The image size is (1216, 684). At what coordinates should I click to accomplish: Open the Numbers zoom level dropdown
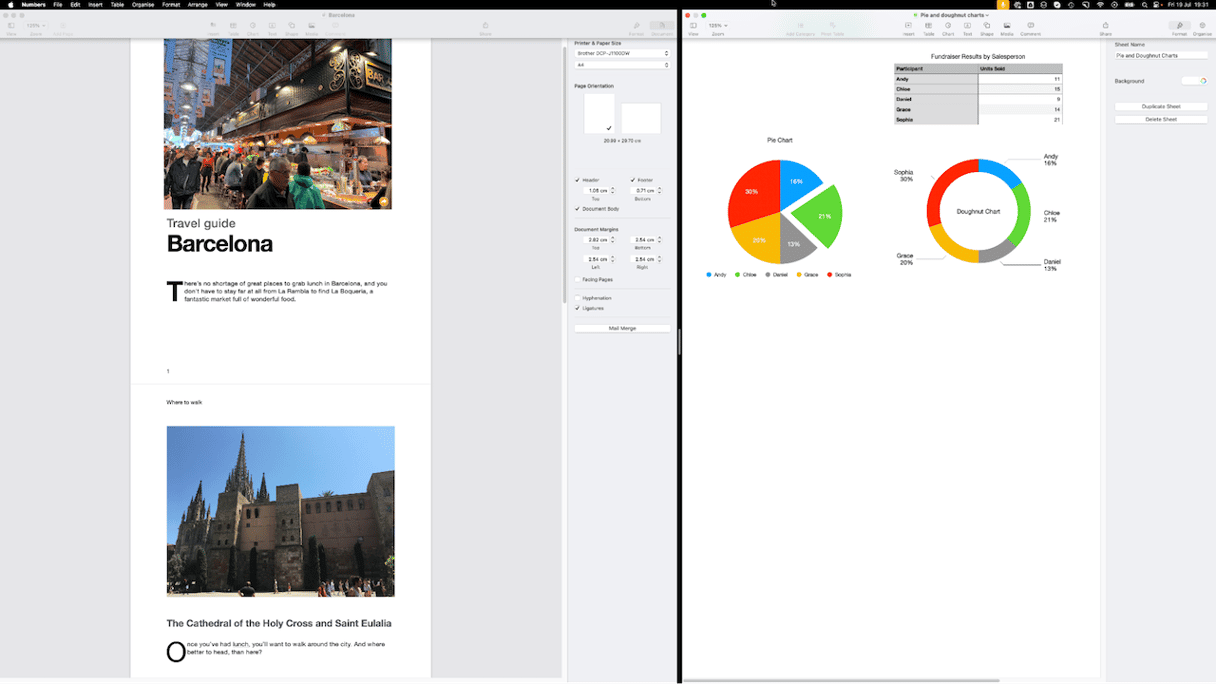pyautogui.click(x=718, y=26)
